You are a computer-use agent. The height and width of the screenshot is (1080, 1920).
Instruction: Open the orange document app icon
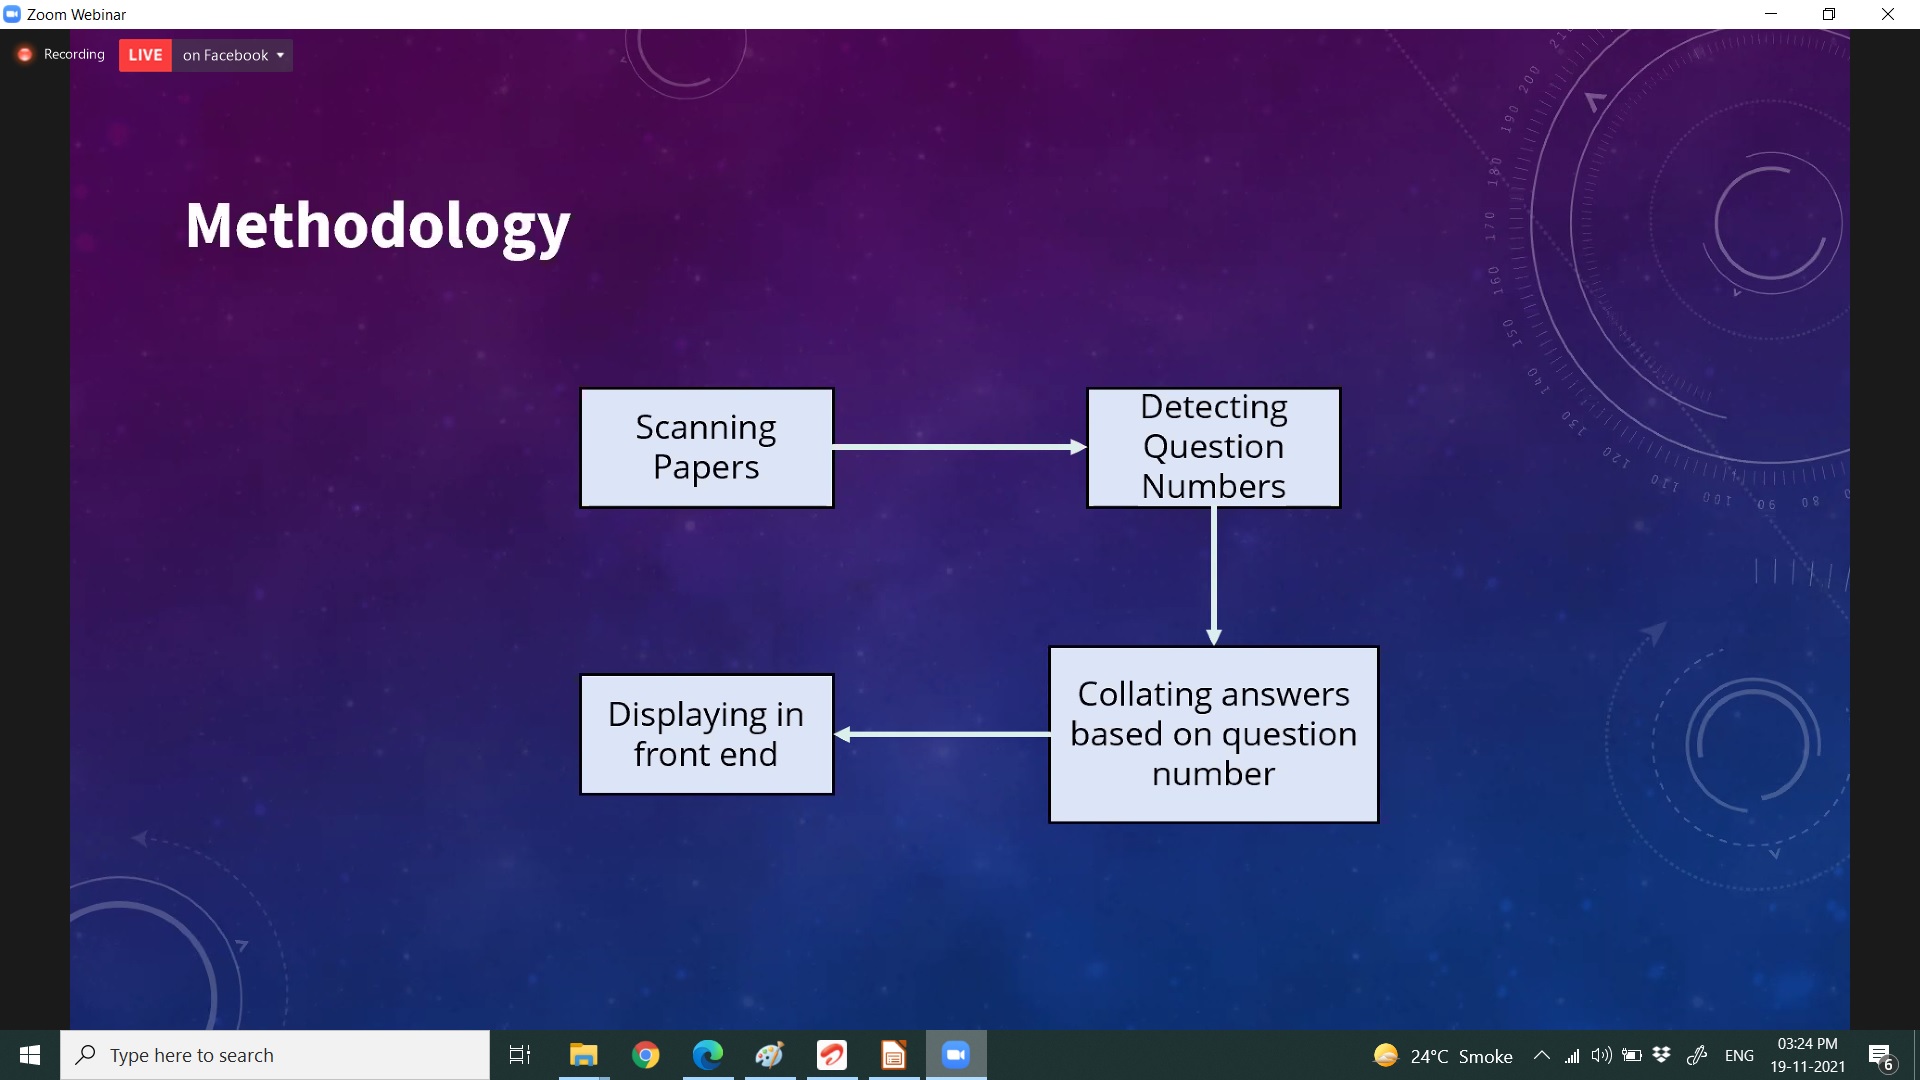pos(894,1055)
